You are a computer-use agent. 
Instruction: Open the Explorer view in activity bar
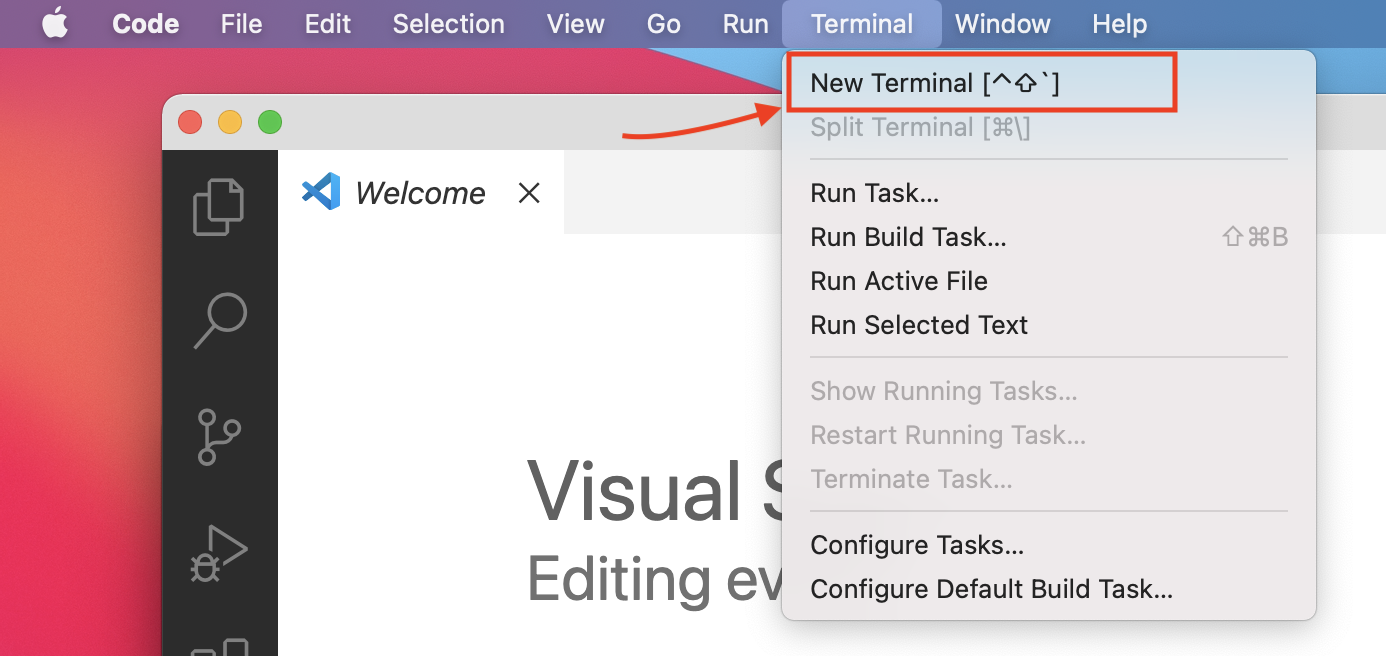click(219, 207)
